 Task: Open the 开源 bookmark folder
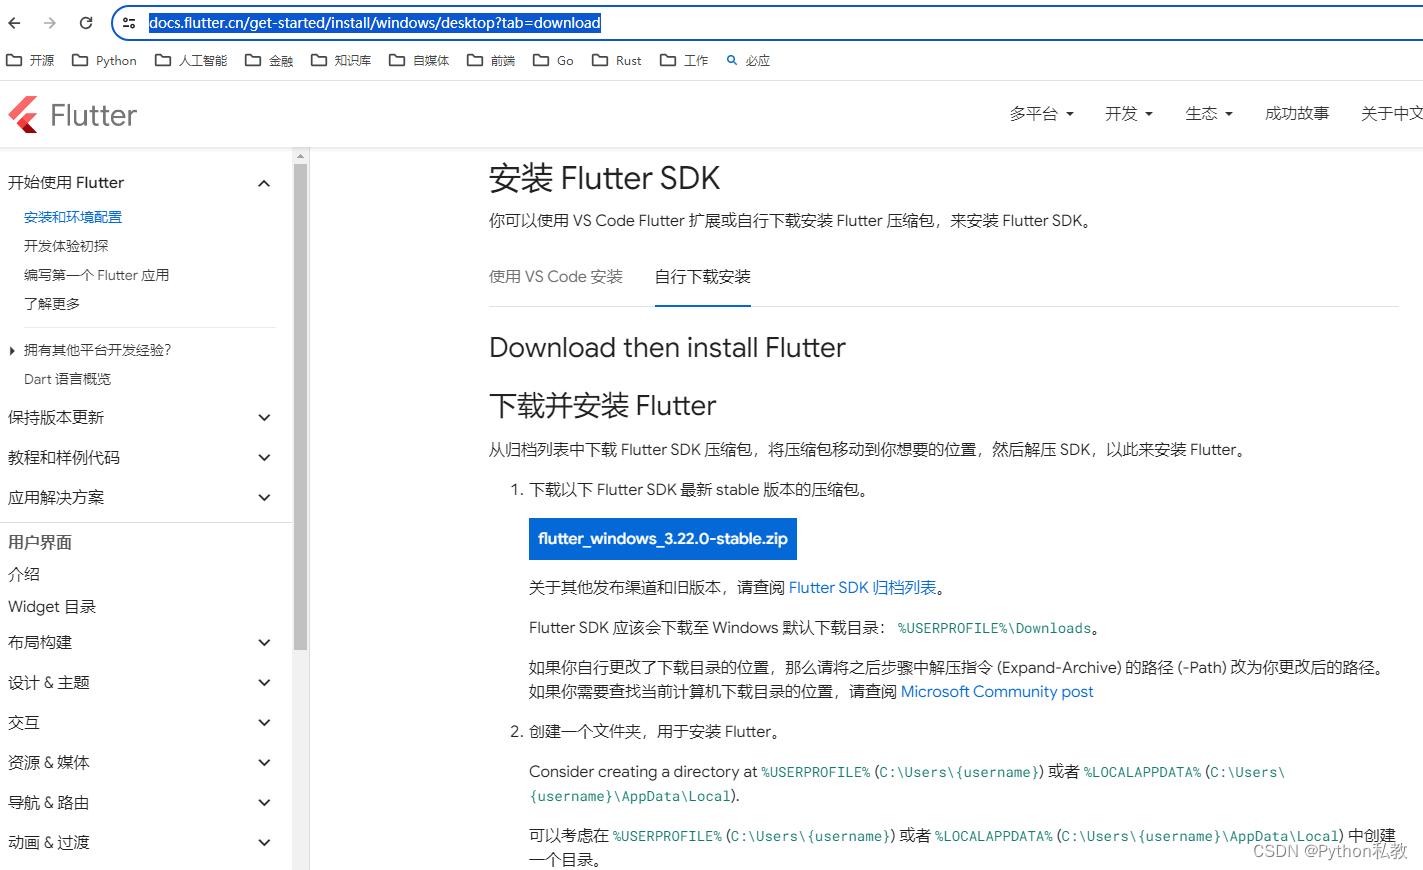click(x=31, y=60)
